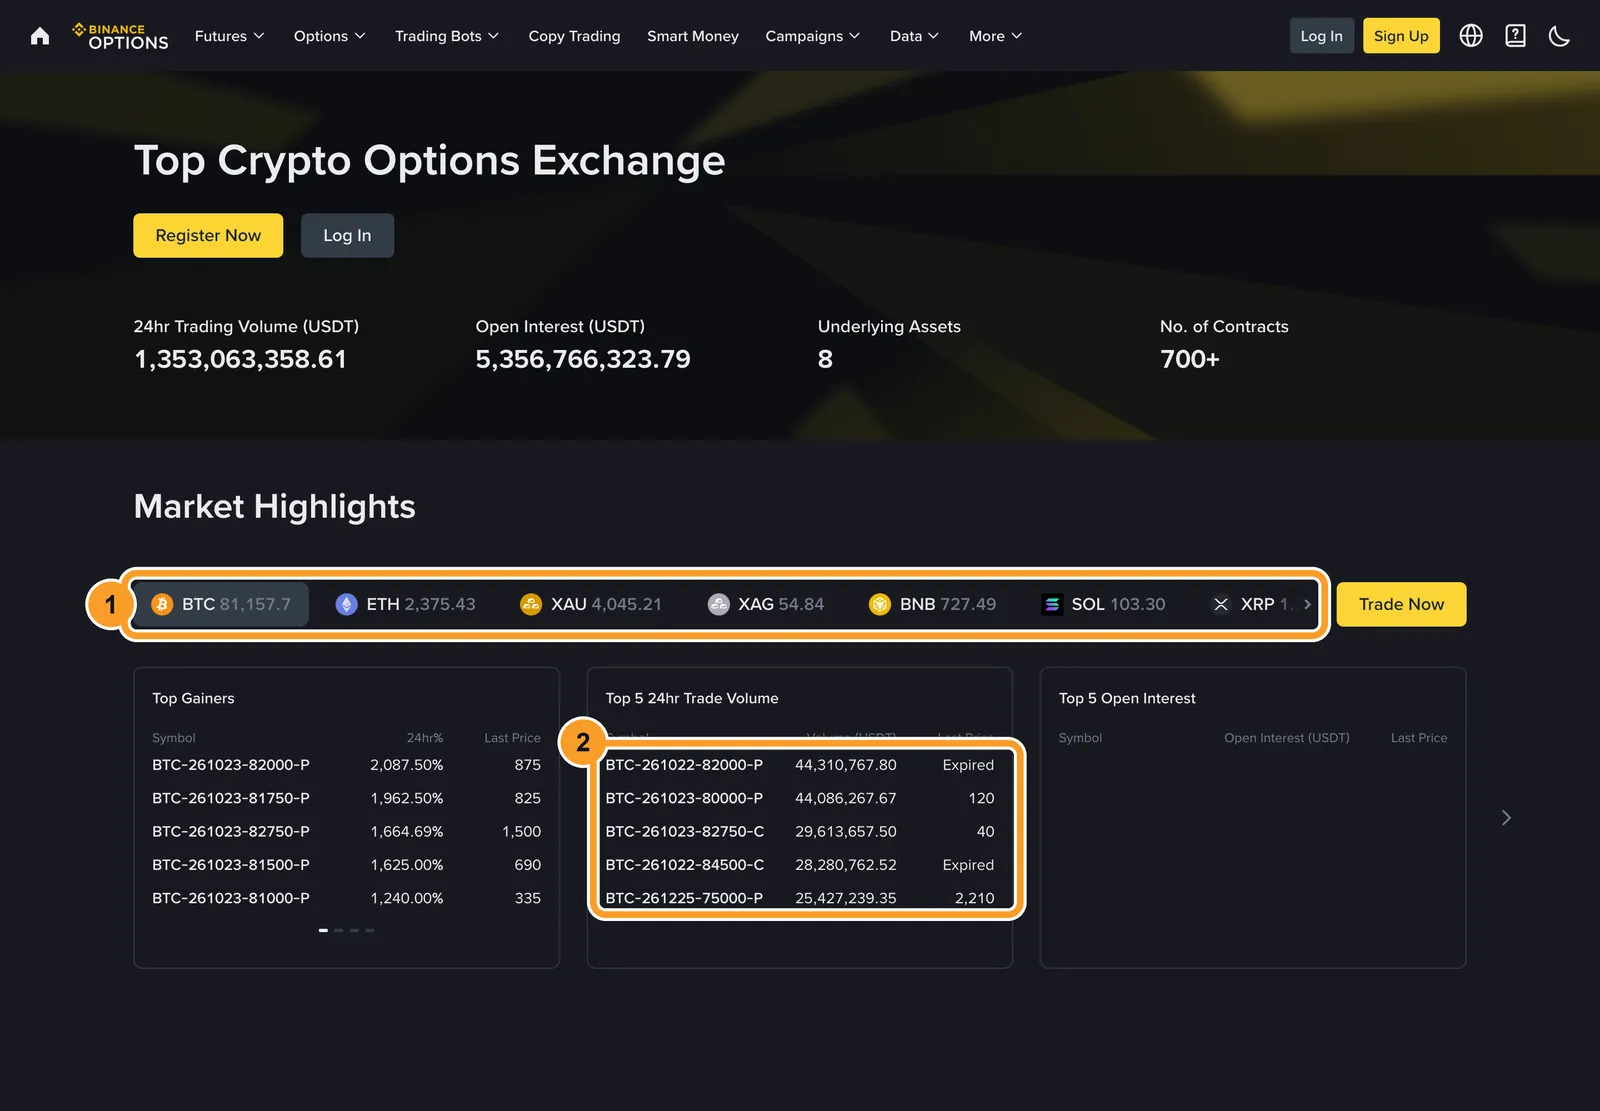Select the XRP asset tab
Screen dimensions: 1600x1111
1252,604
